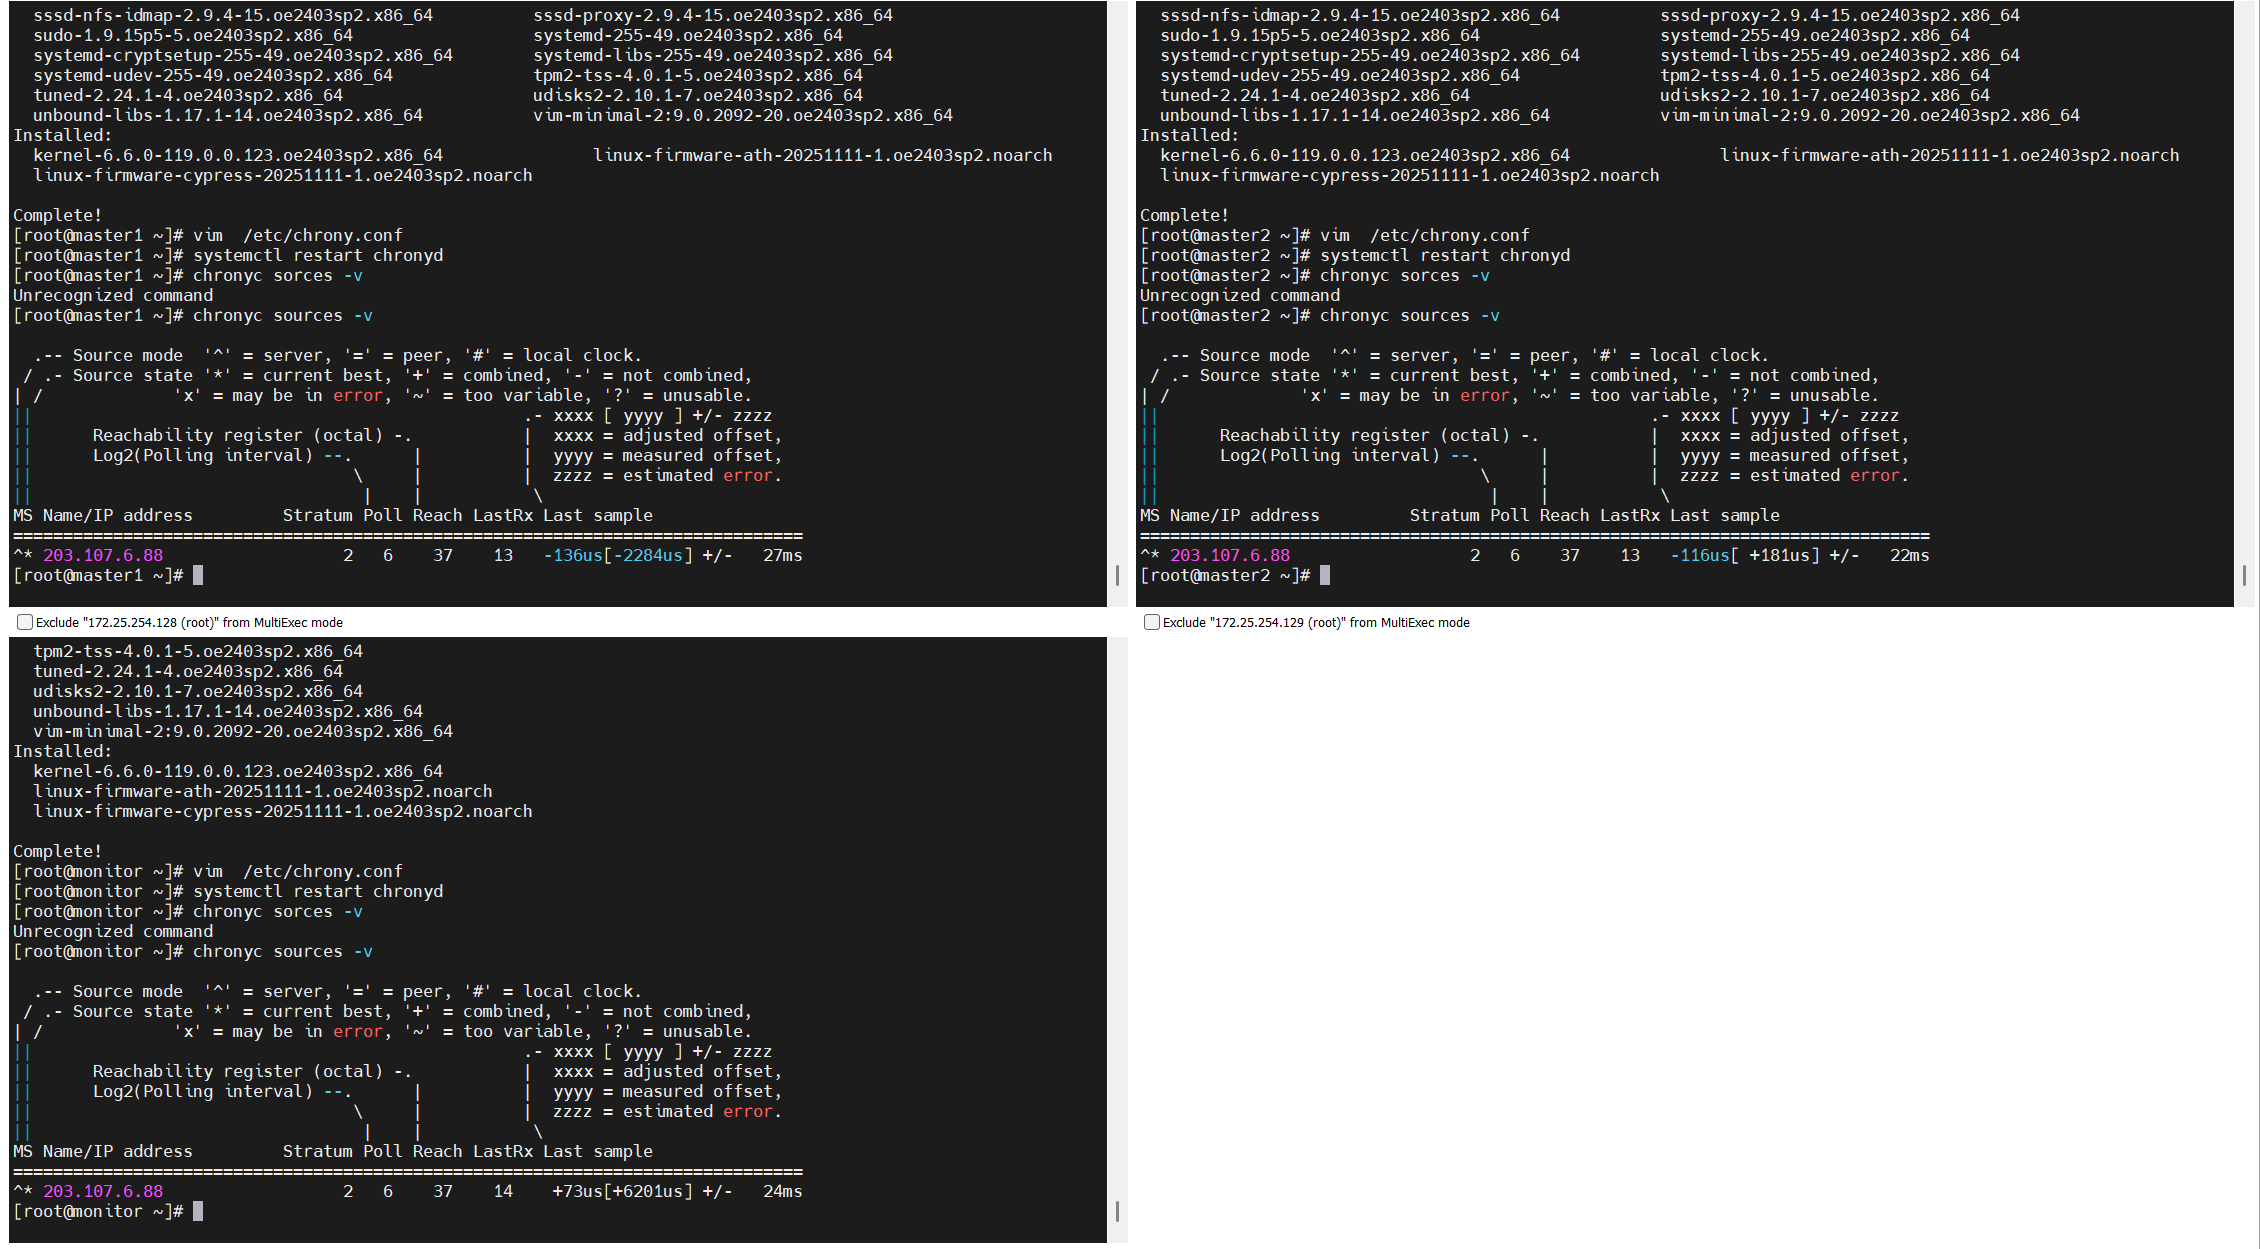
Task: Click "systemctl restart chronyd" line on master2
Action: [x=1444, y=255]
